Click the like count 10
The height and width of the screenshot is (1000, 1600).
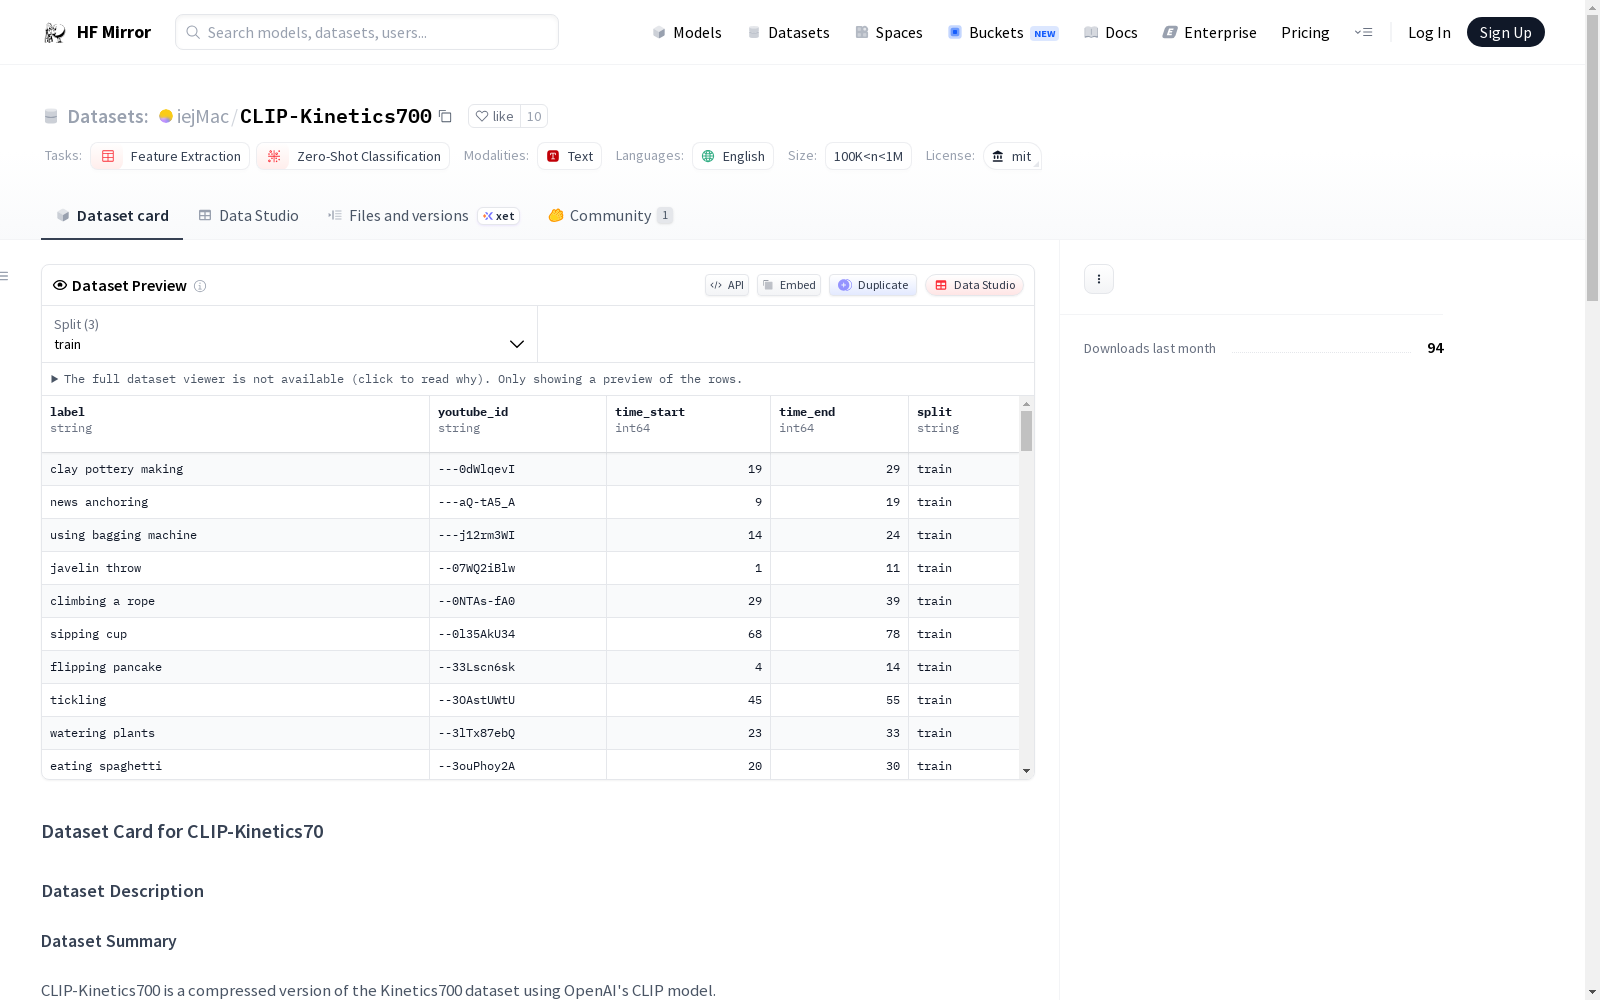coord(534,116)
